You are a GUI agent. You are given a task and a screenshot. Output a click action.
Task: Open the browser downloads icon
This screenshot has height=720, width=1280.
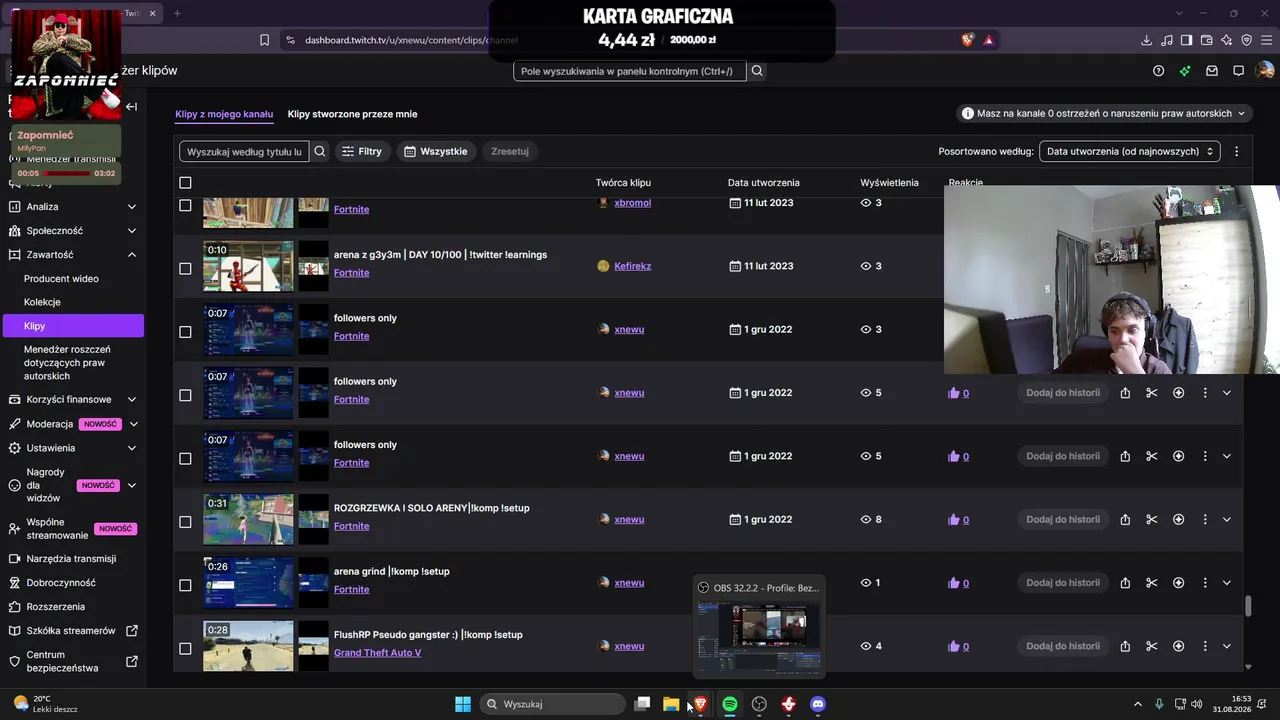1146,40
